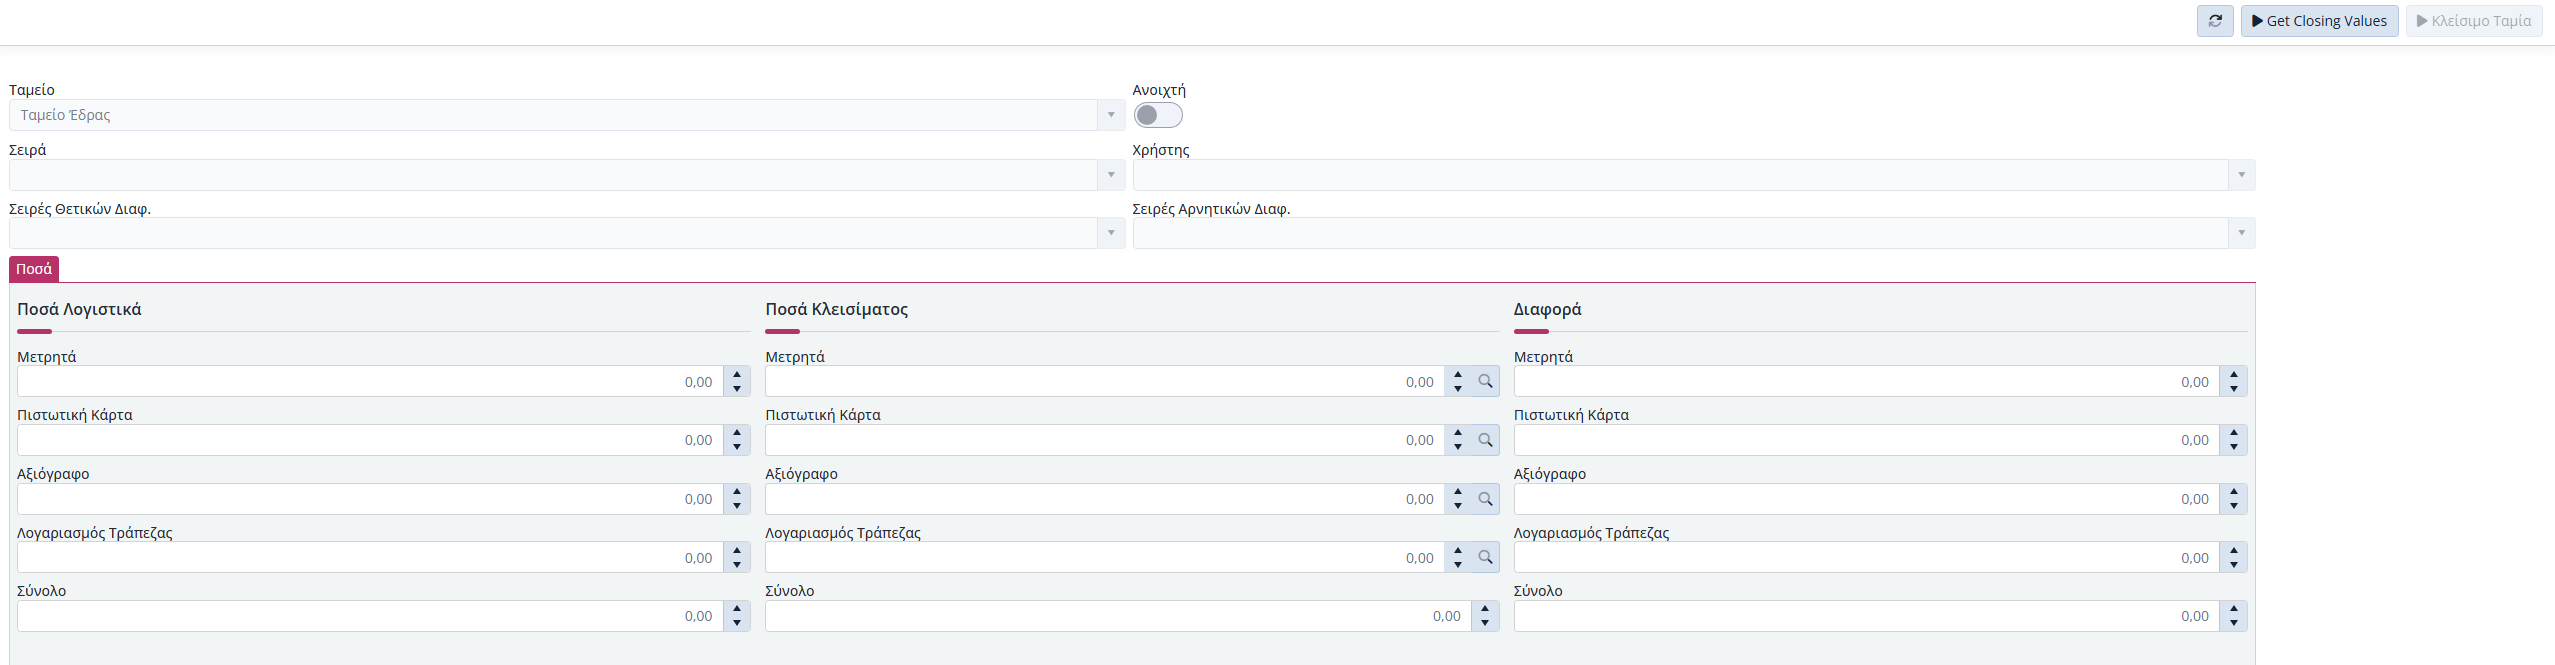2555x665 pixels.
Task: Click the Ποσά Κλεισίματος section heading
Action: tap(837, 309)
